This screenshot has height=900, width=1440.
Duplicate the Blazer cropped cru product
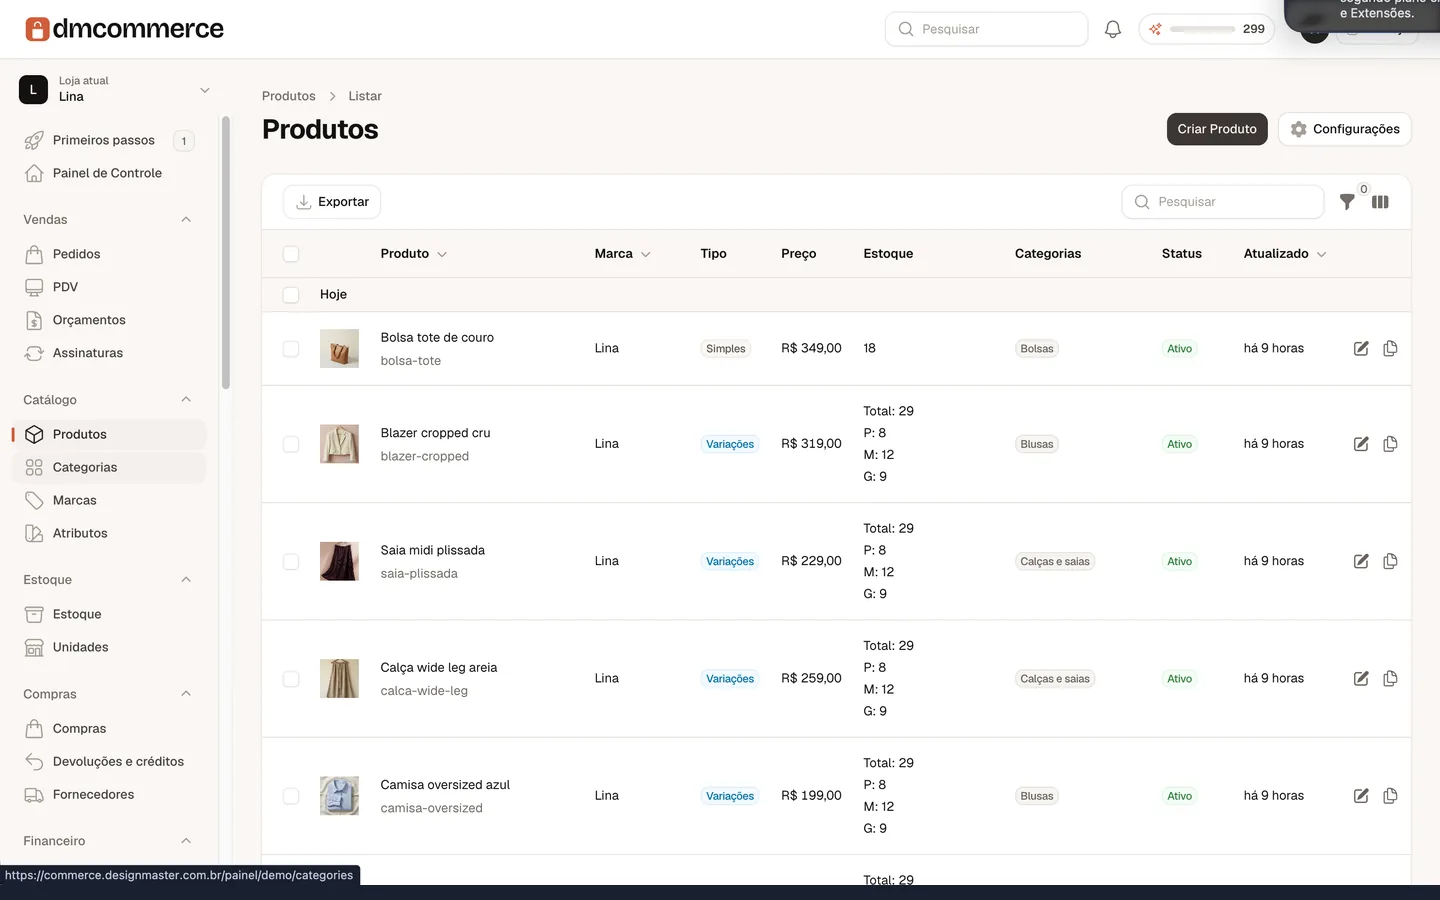point(1390,444)
